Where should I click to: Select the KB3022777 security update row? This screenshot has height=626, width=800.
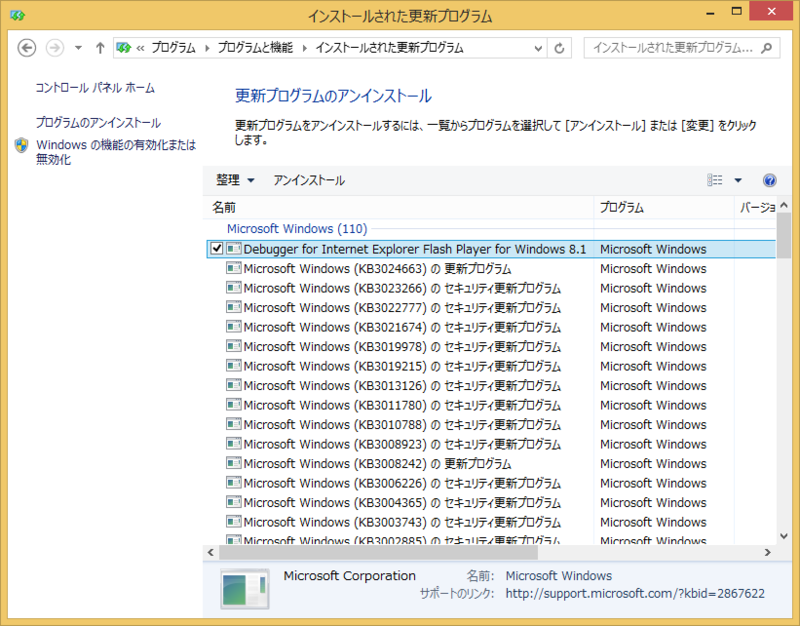pyautogui.click(x=490, y=307)
